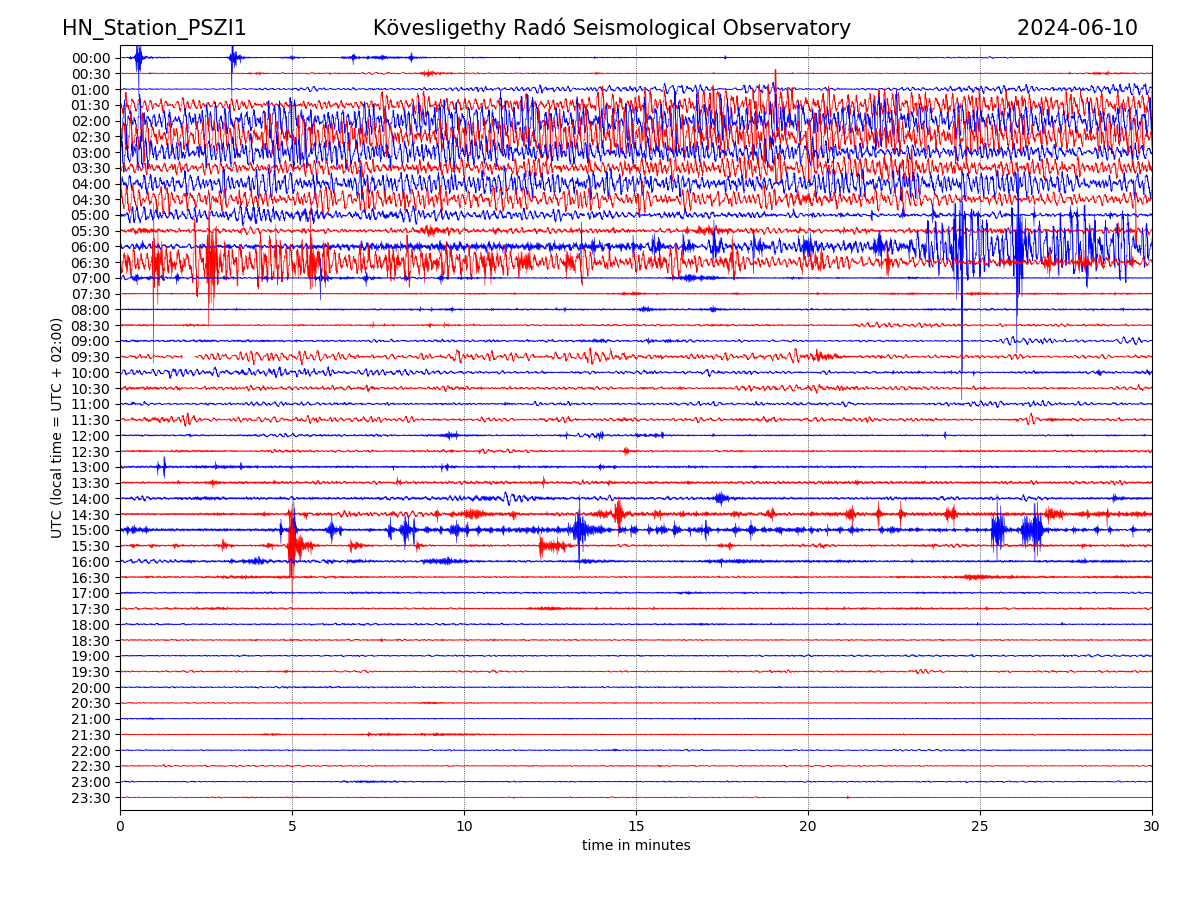Select the 20 minute tick label

[x=808, y=826]
